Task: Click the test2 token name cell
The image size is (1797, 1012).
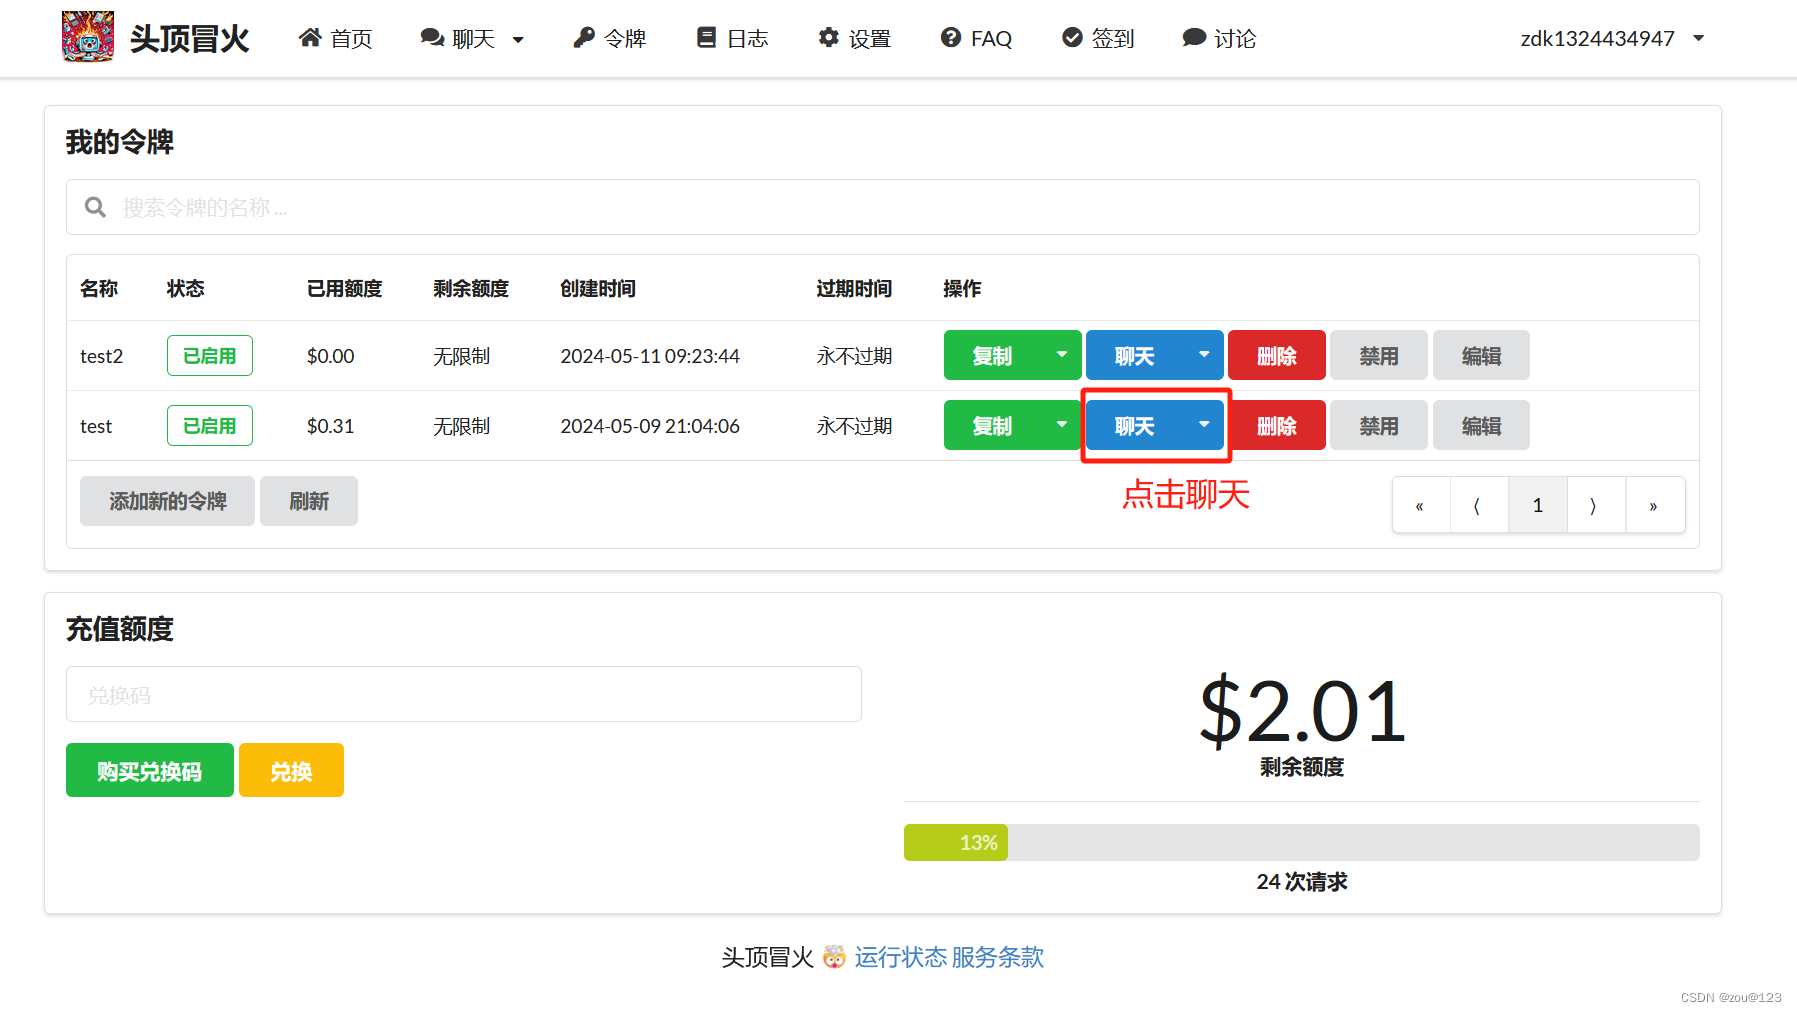Action: [101, 356]
